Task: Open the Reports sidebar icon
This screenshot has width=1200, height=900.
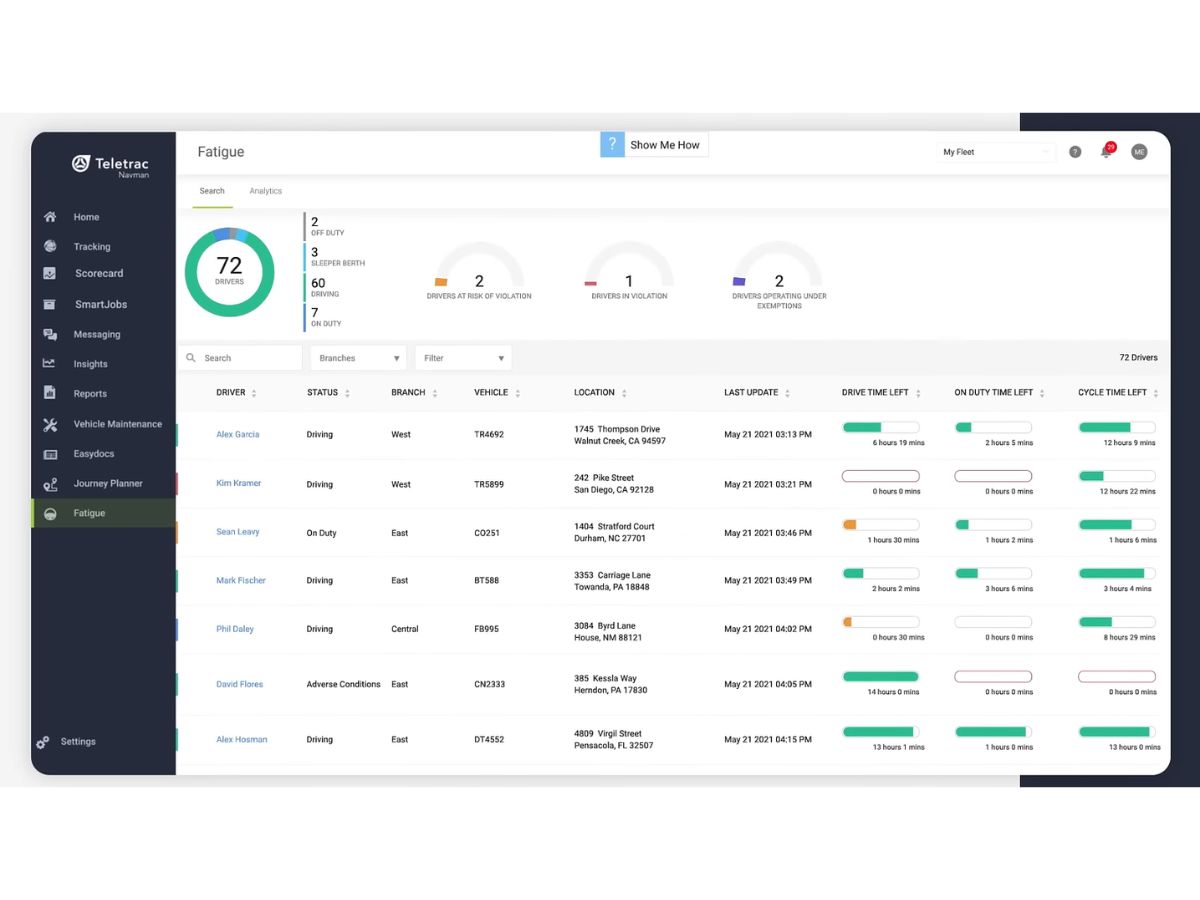Action: pos(49,393)
